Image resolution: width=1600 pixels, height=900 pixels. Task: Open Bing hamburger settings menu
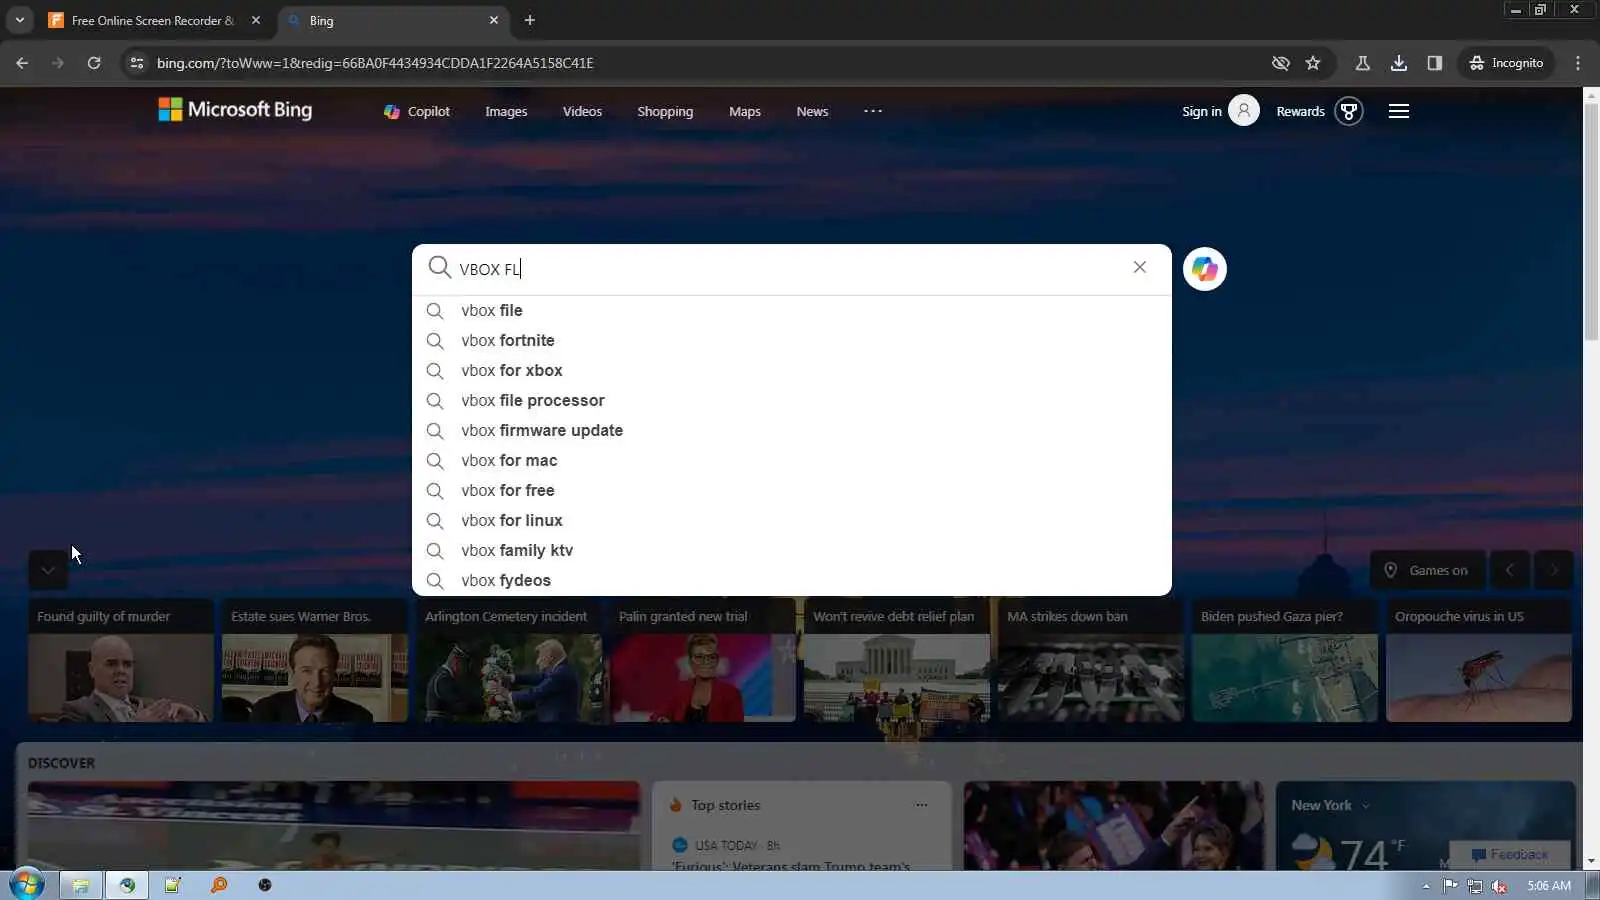click(x=1399, y=111)
